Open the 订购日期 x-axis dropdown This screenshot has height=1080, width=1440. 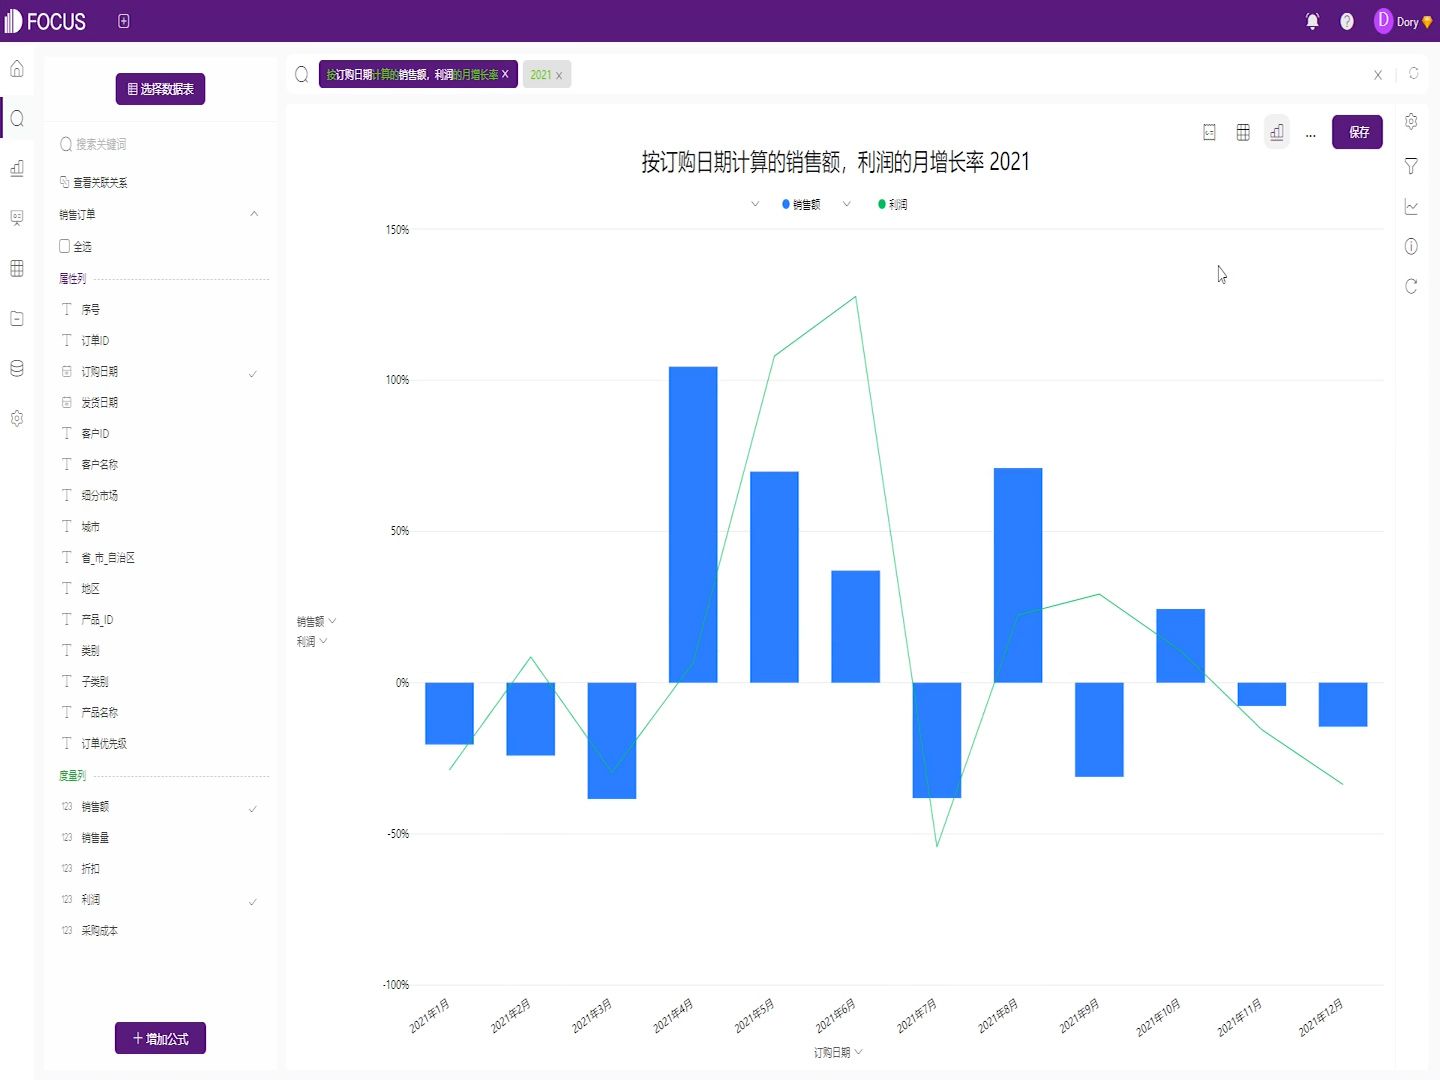859,1052
